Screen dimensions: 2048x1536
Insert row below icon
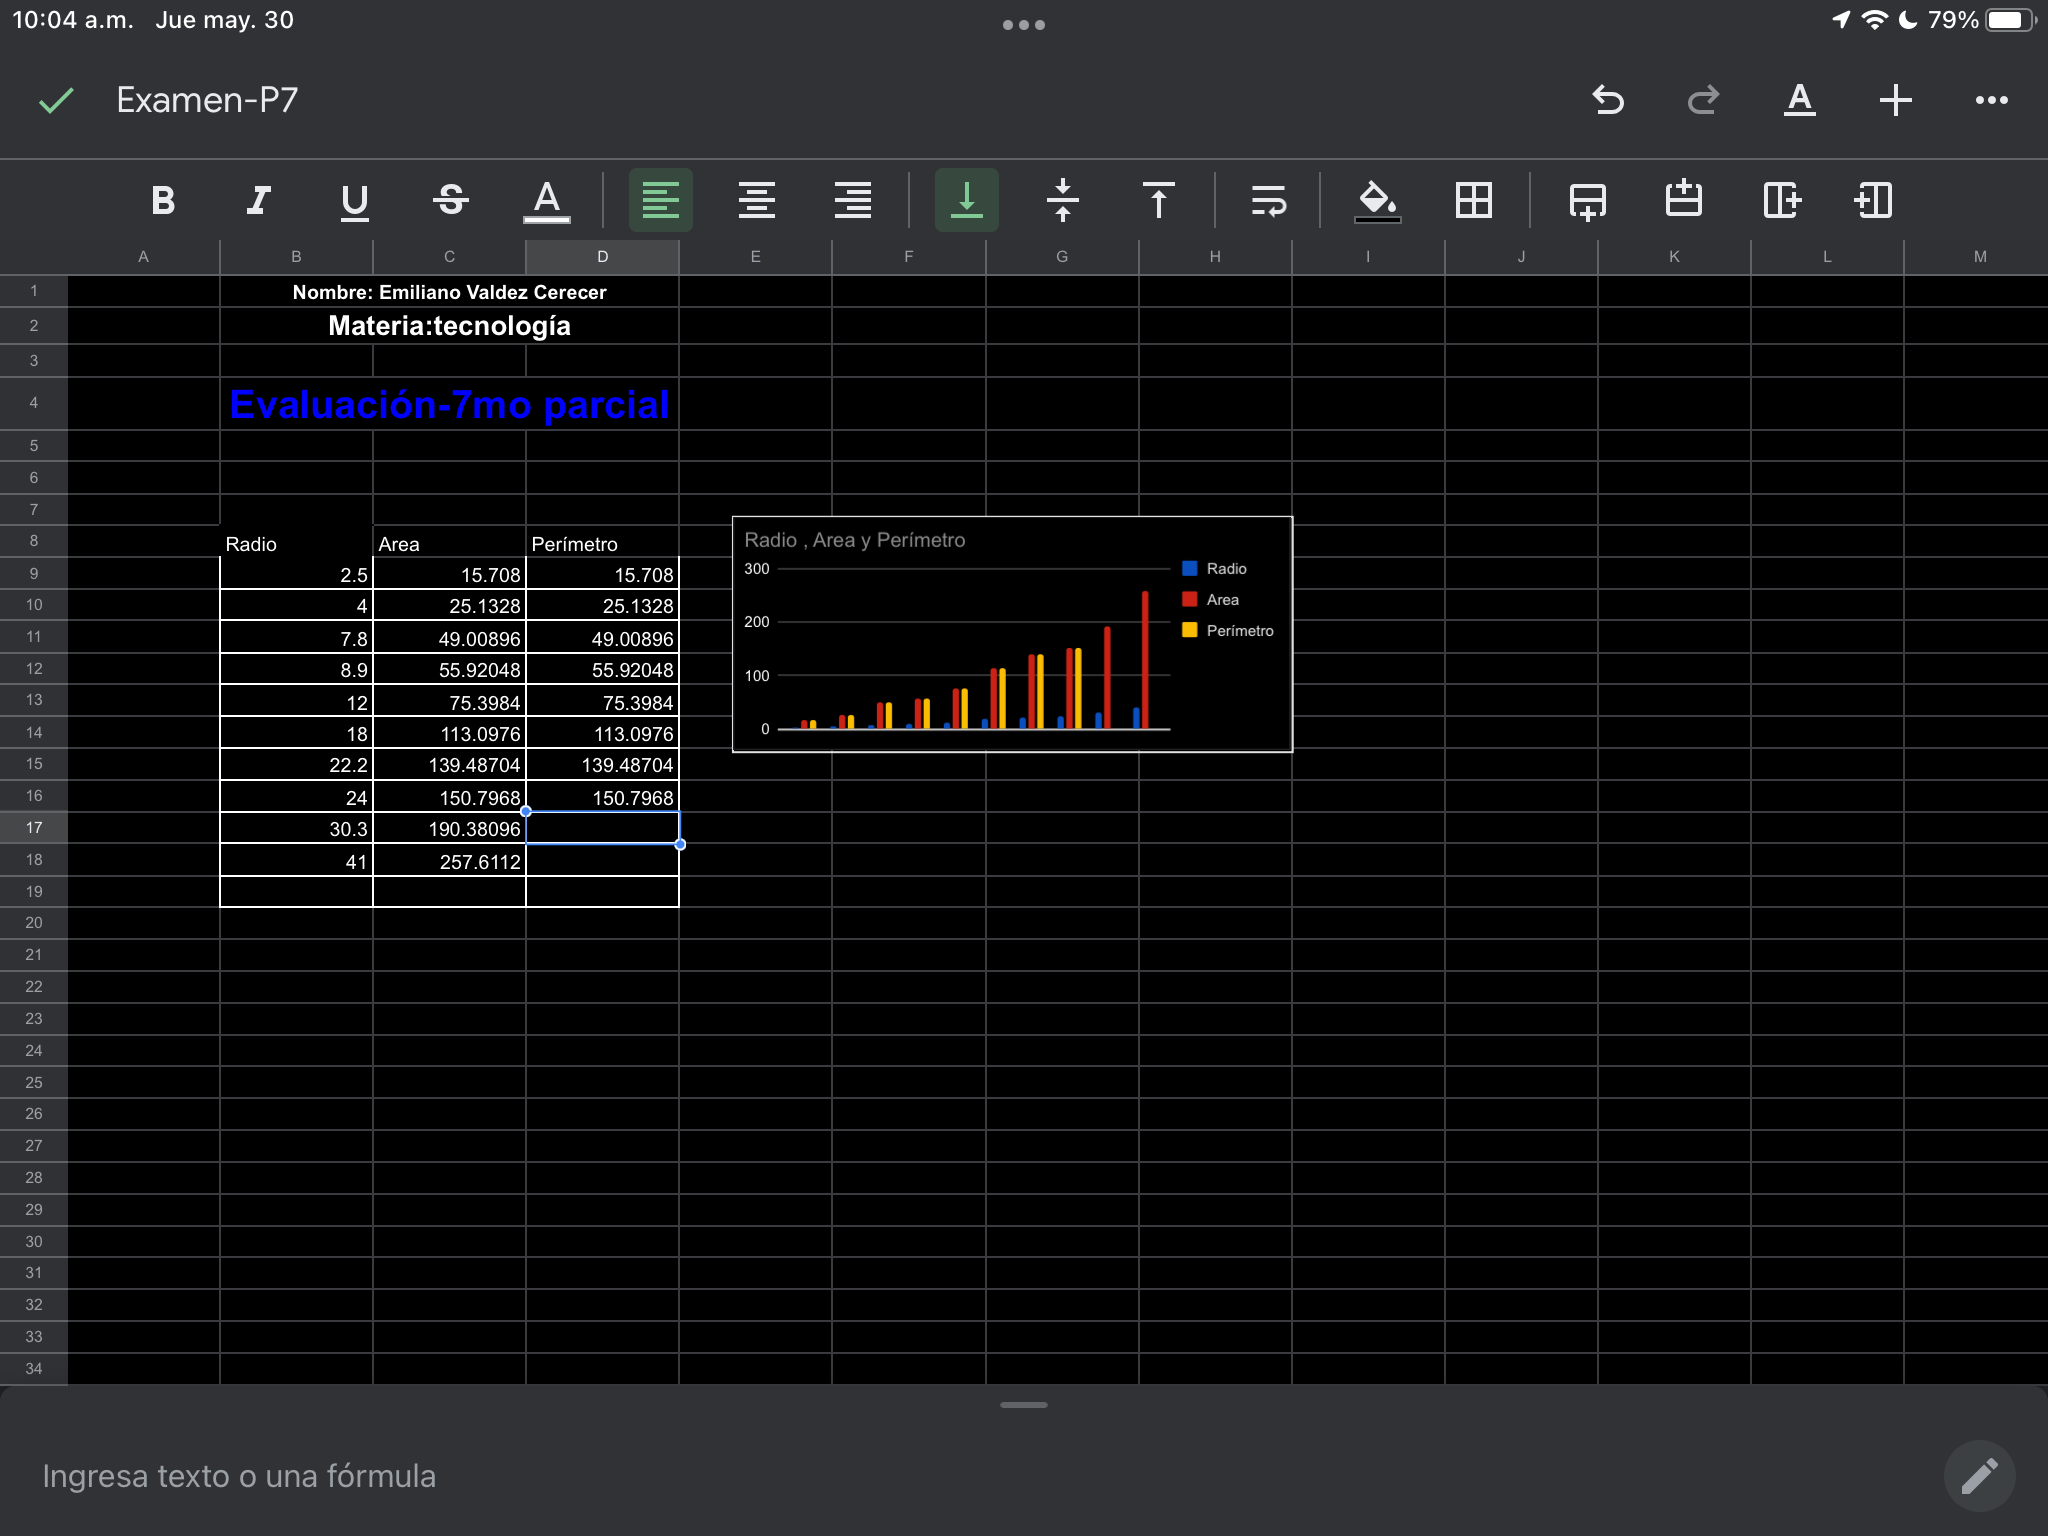point(1587,200)
